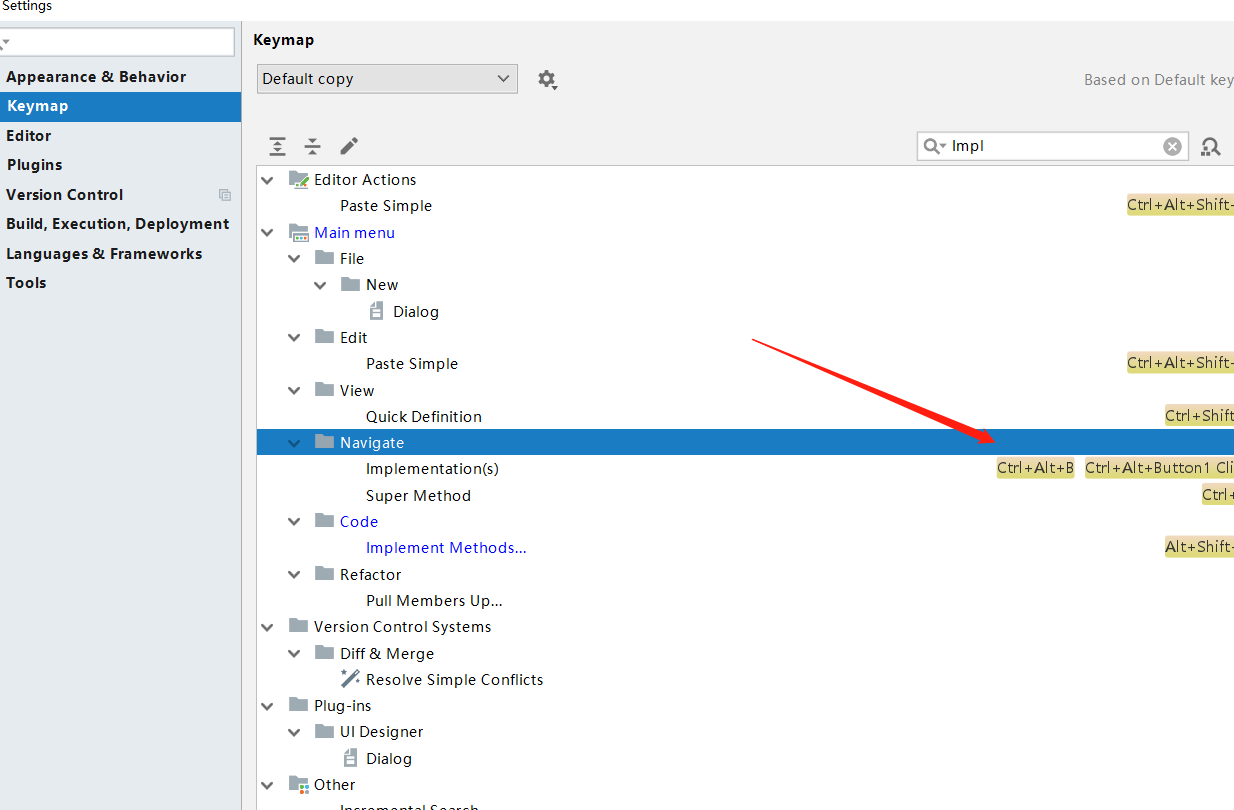This screenshot has width=1234, height=810.
Task: Collapse the Other group
Action: tap(267, 785)
